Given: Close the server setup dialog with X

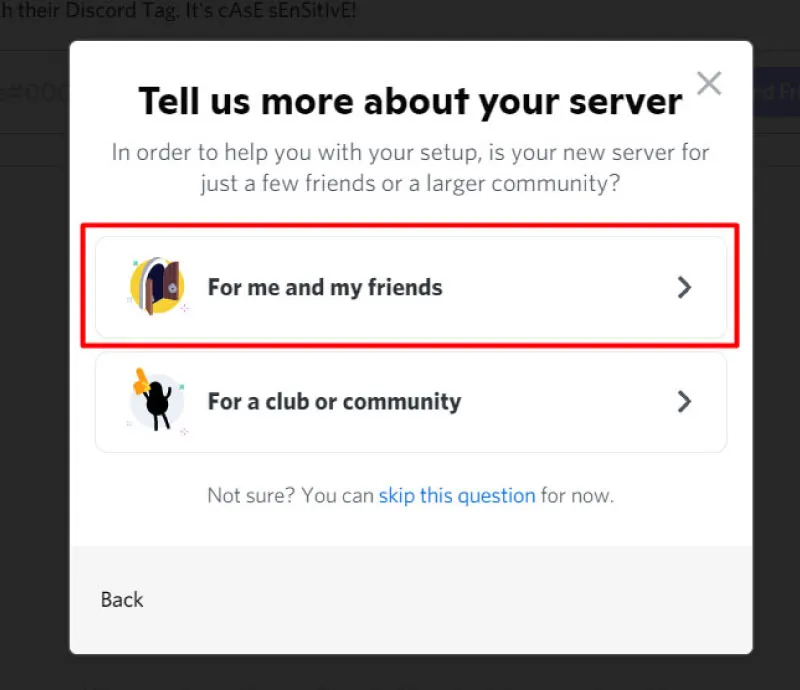Looking at the screenshot, I should pos(709,83).
